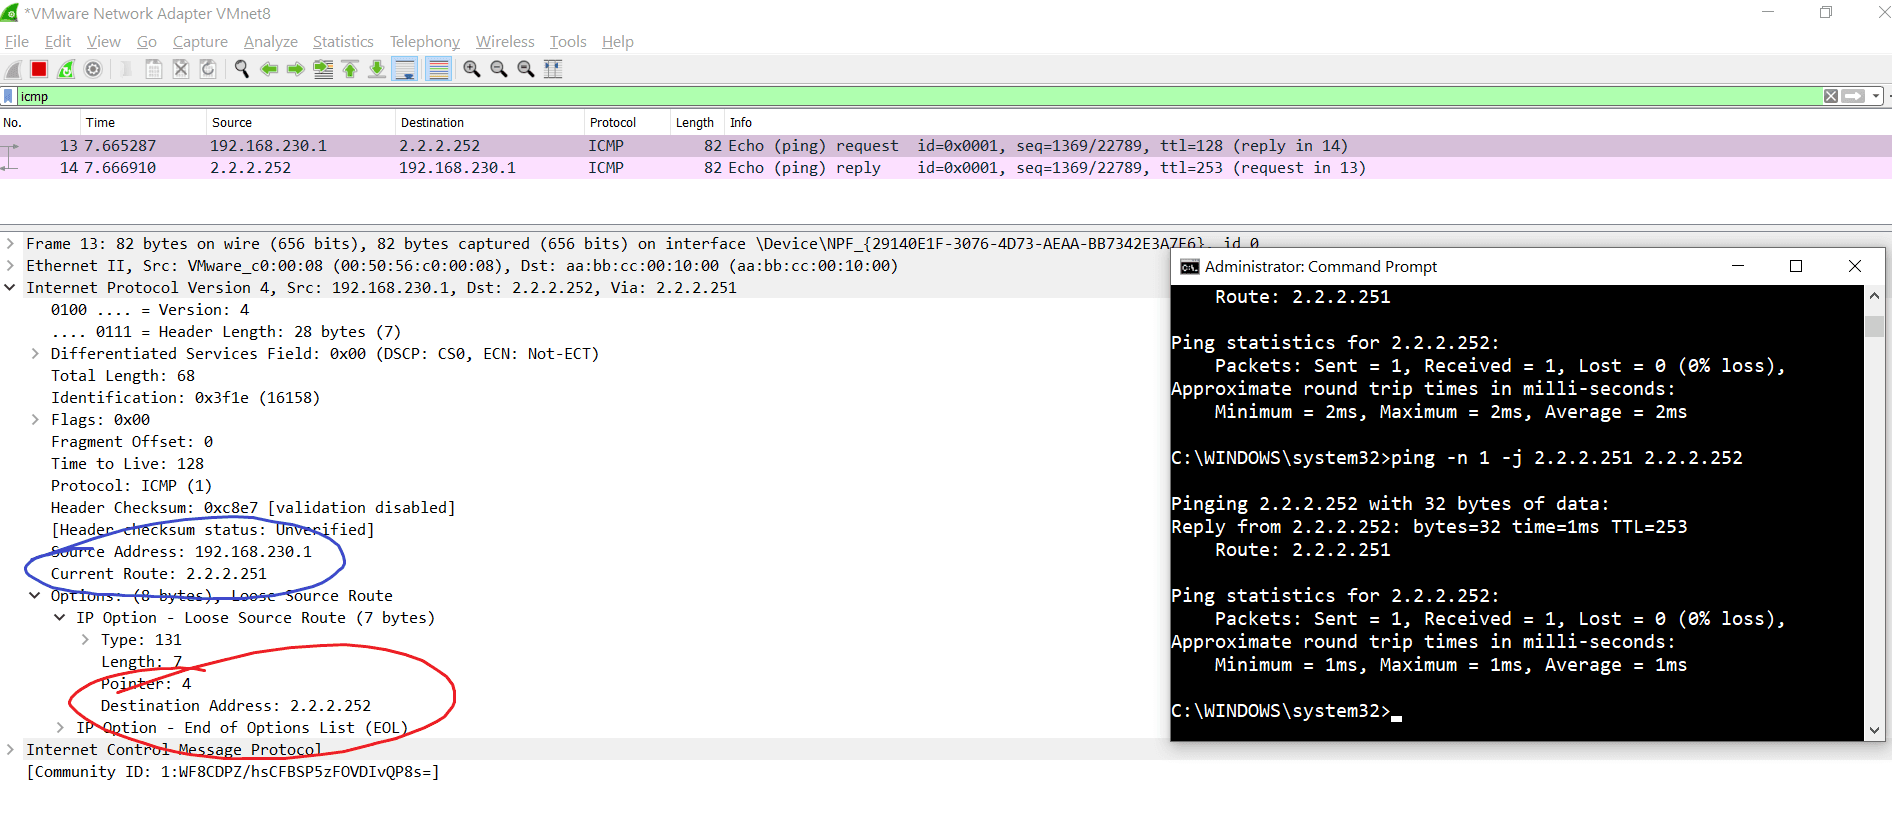1892x814 pixels.
Task: Open the Edit menu
Action: click(58, 42)
